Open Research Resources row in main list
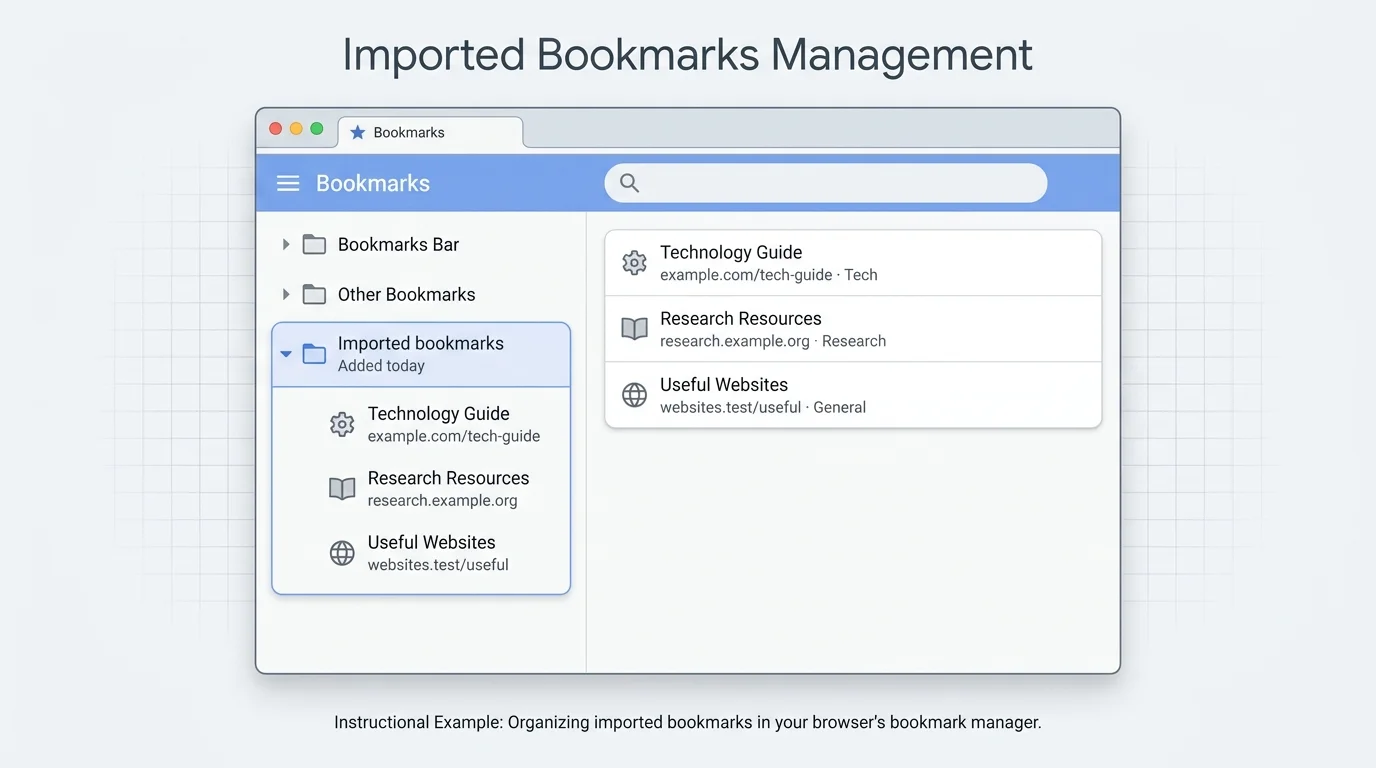Screen dimensions: 1376x768 (x=853, y=329)
